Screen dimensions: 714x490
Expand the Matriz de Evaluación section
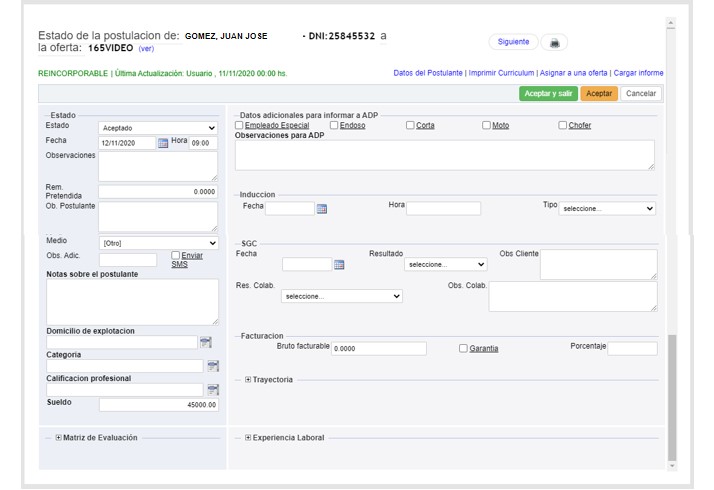tap(59, 438)
